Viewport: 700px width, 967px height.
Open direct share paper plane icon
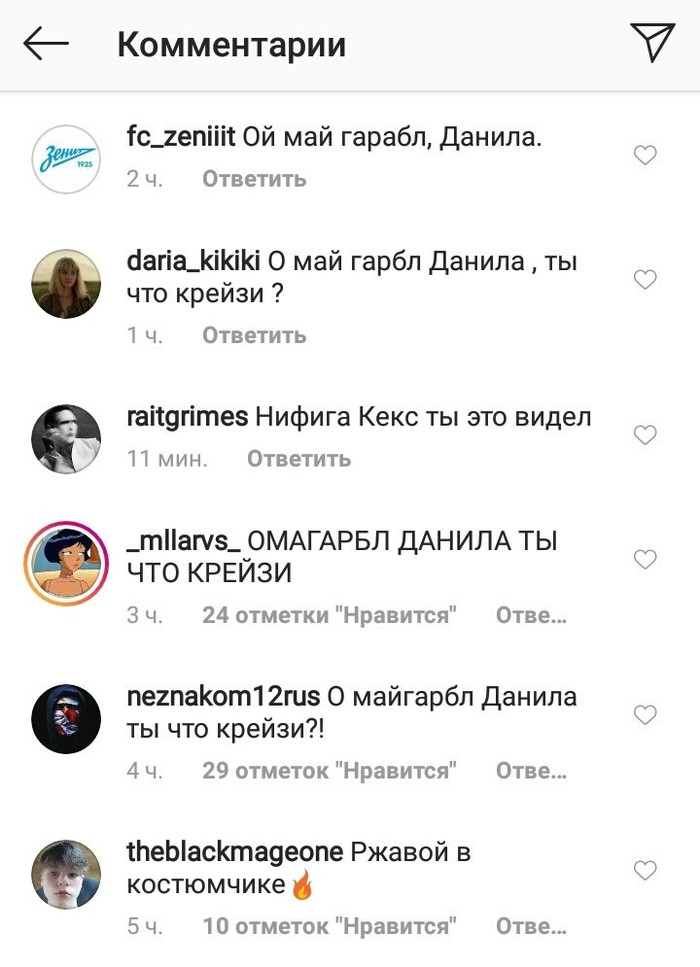coord(652,42)
